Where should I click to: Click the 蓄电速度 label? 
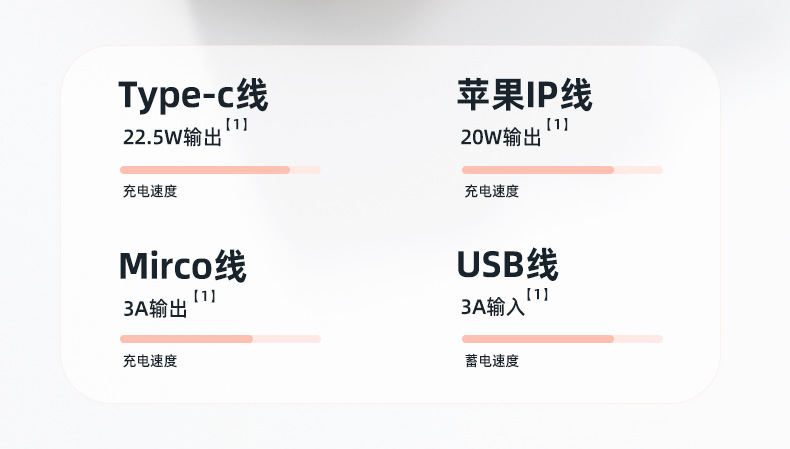click(x=491, y=361)
